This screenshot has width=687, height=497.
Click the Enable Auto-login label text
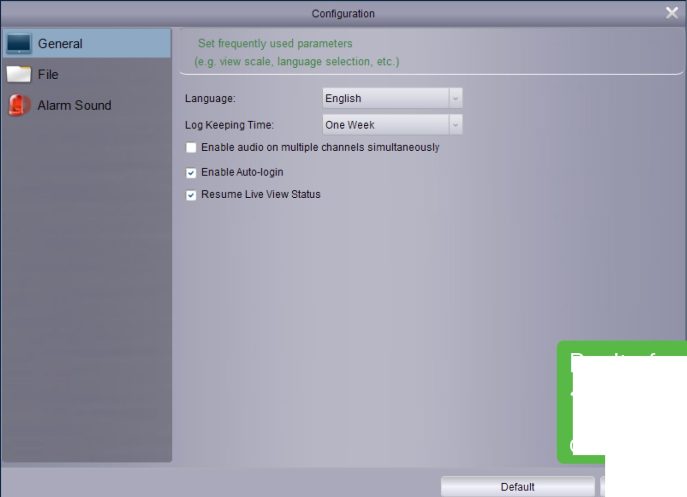click(242, 173)
